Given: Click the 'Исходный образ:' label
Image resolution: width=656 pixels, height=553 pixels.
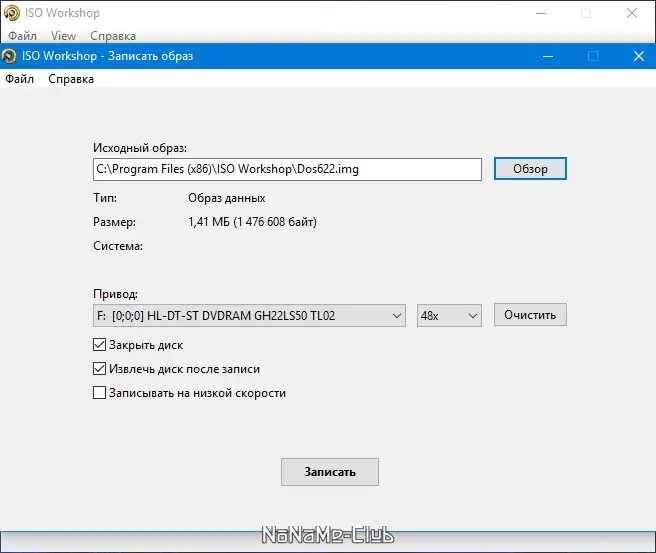Looking at the screenshot, I should click(x=140, y=148).
